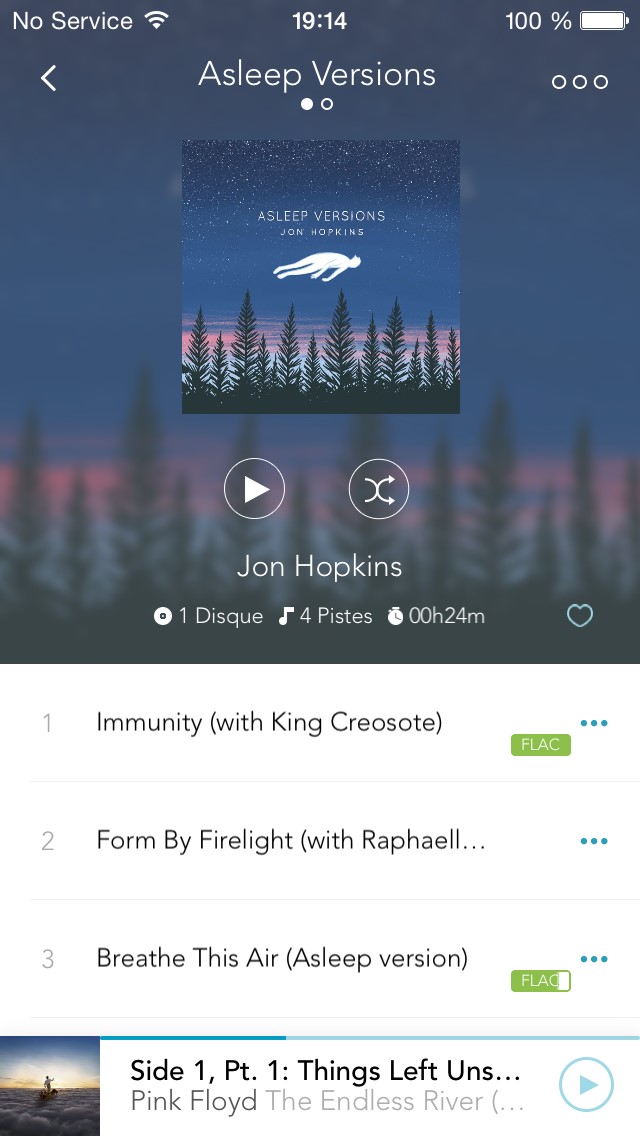Image resolution: width=640 pixels, height=1136 pixels.
Task: Seek on the mini player progress bar
Action: click(370, 1037)
